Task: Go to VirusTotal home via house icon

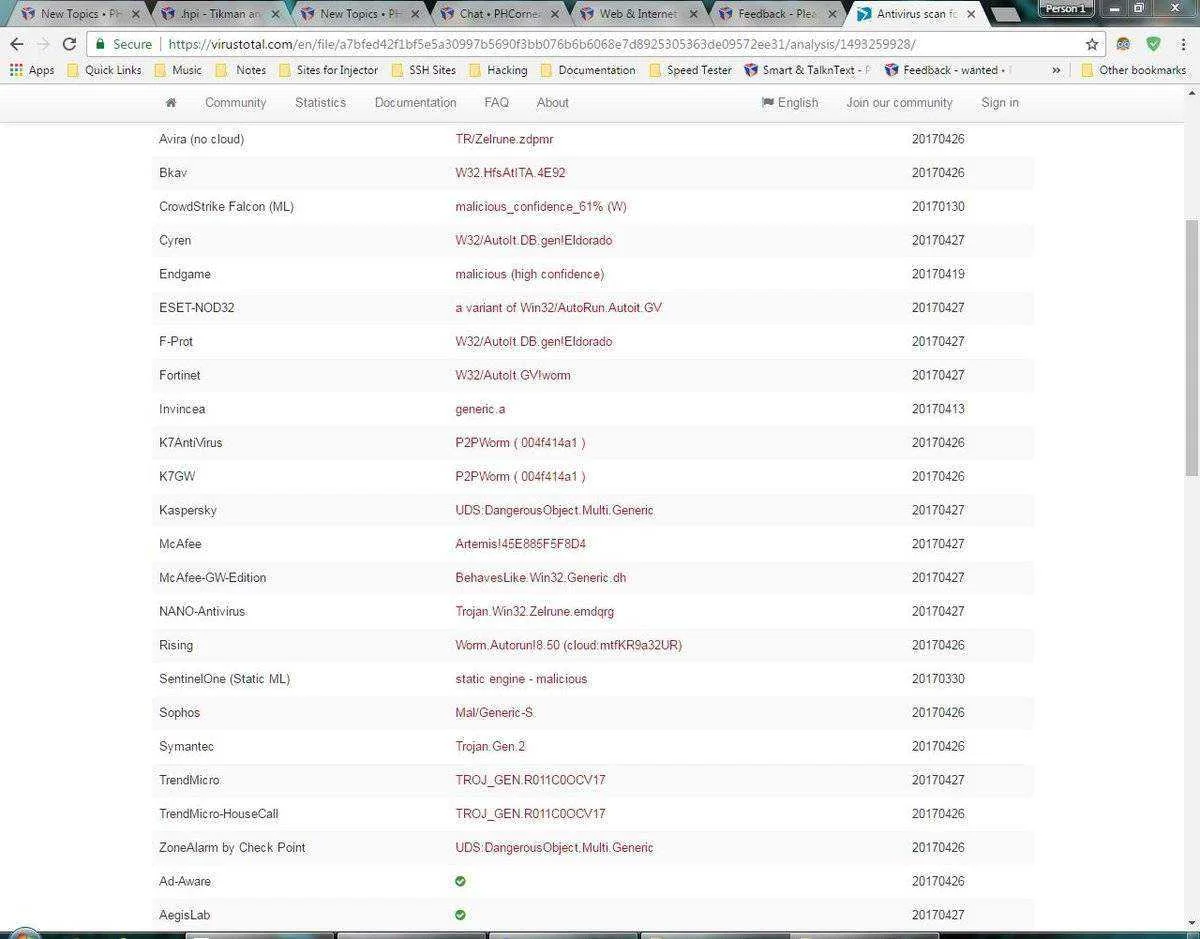Action: coord(171,102)
